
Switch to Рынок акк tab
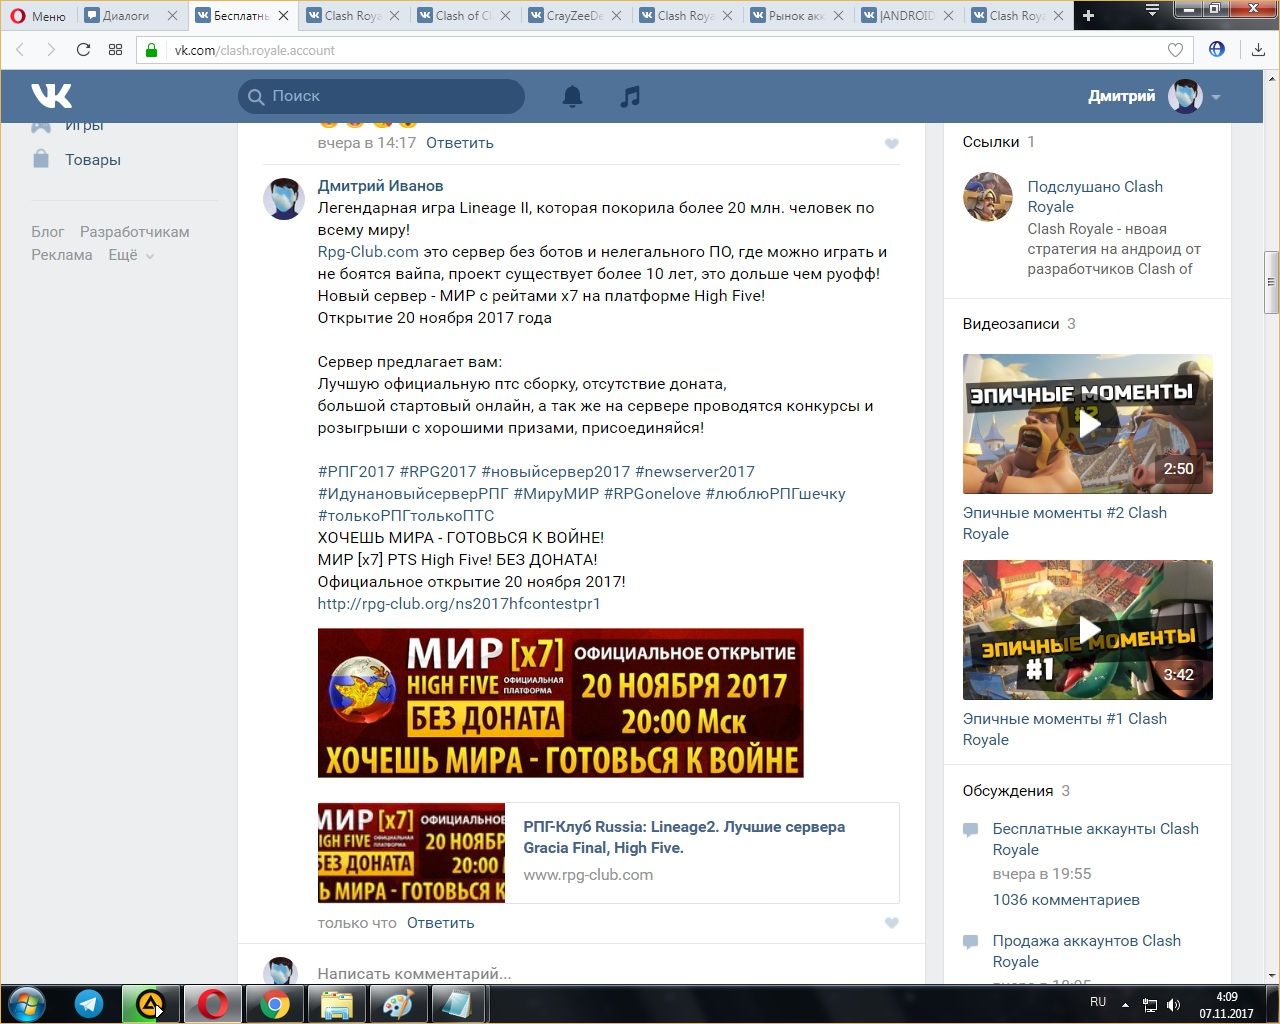tap(796, 15)
